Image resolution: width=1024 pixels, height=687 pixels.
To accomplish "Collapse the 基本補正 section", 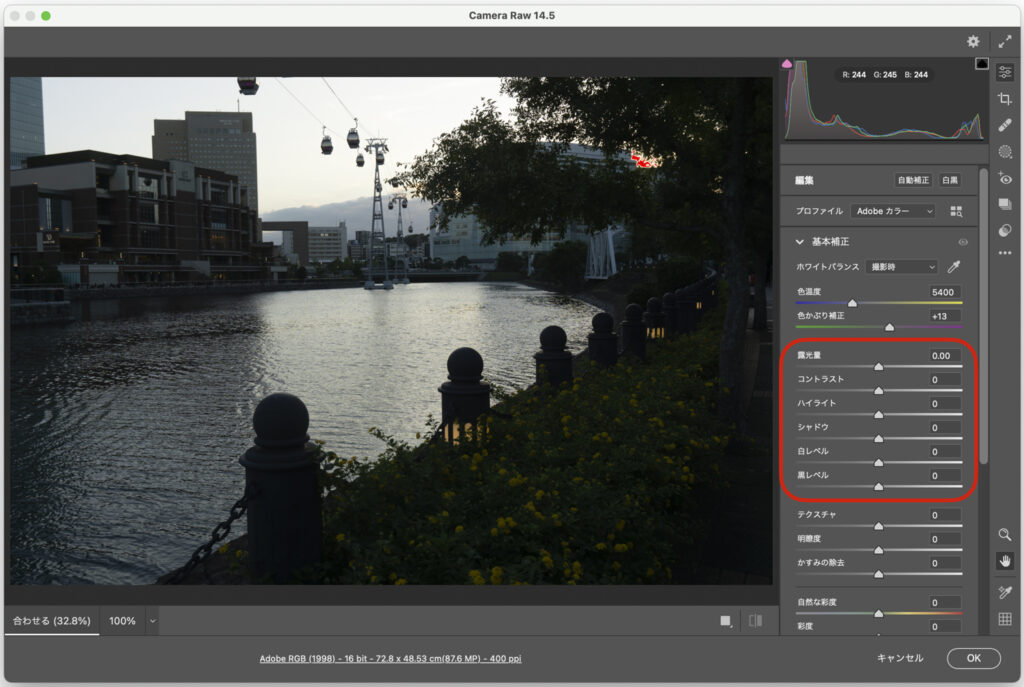I will [799, 242].
